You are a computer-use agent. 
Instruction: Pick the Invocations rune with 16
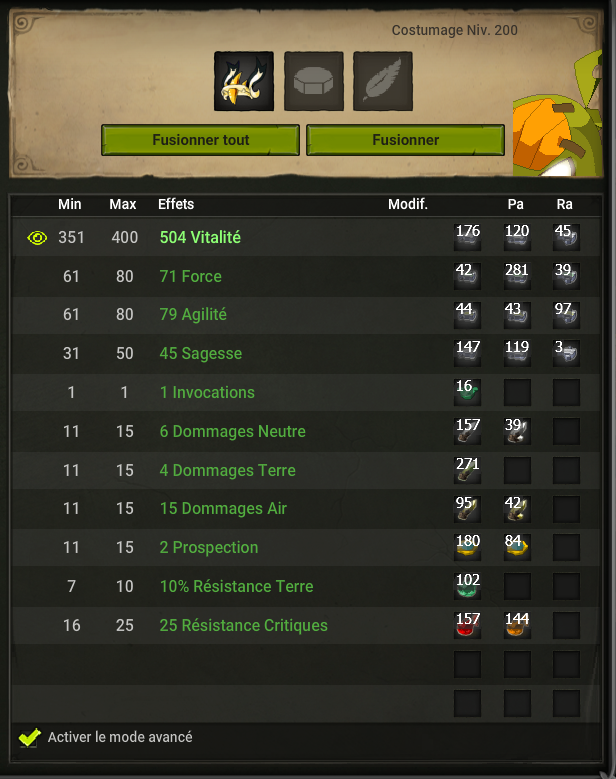467,392
